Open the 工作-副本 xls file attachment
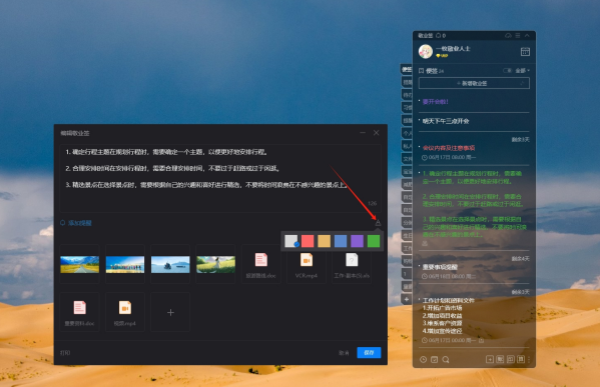Screen dimensions: 600x387 coord(352,264)
